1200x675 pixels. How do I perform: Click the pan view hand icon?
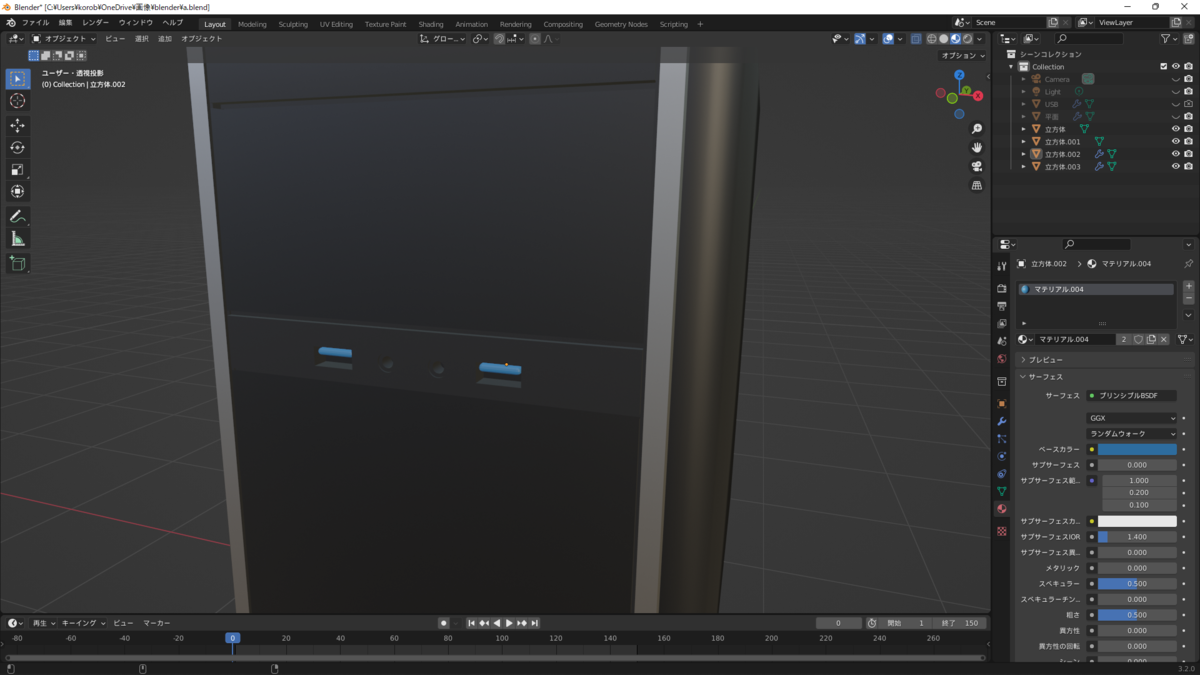[x=977, y=148]
